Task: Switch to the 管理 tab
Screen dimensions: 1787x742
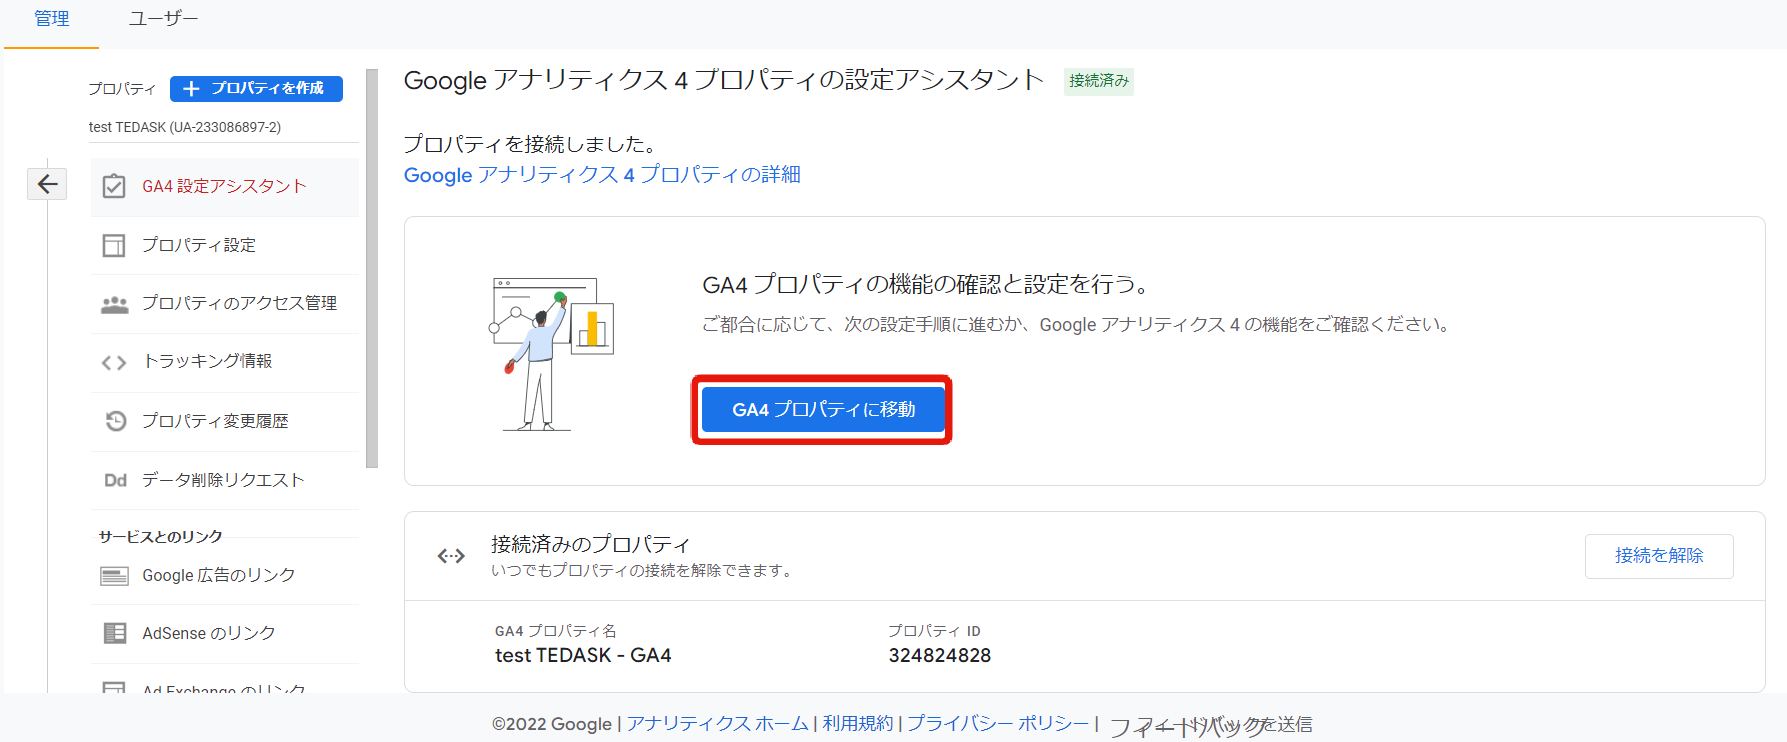Action: point(52,19)
